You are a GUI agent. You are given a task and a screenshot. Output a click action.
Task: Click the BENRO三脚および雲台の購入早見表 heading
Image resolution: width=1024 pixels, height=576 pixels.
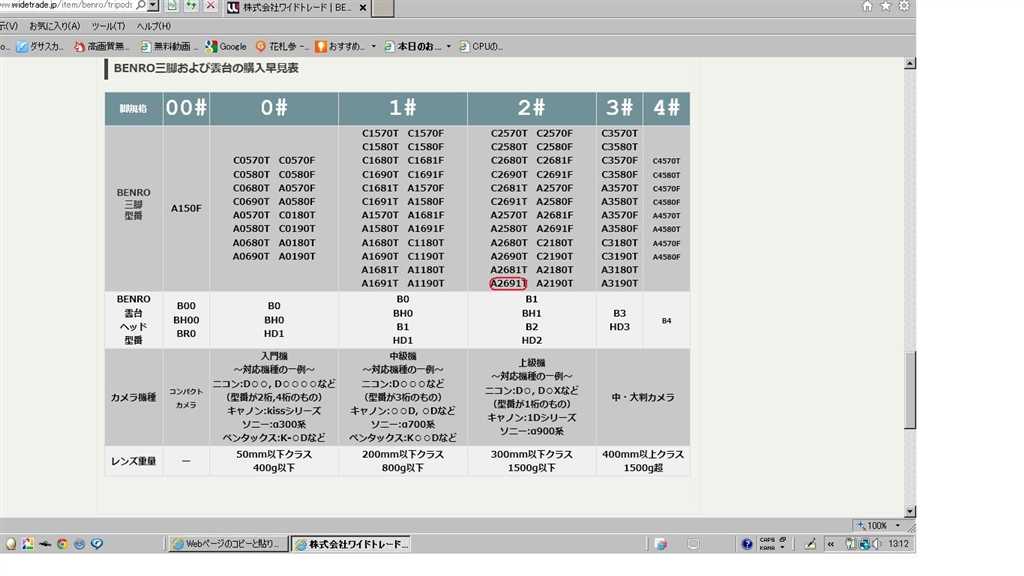206,68
